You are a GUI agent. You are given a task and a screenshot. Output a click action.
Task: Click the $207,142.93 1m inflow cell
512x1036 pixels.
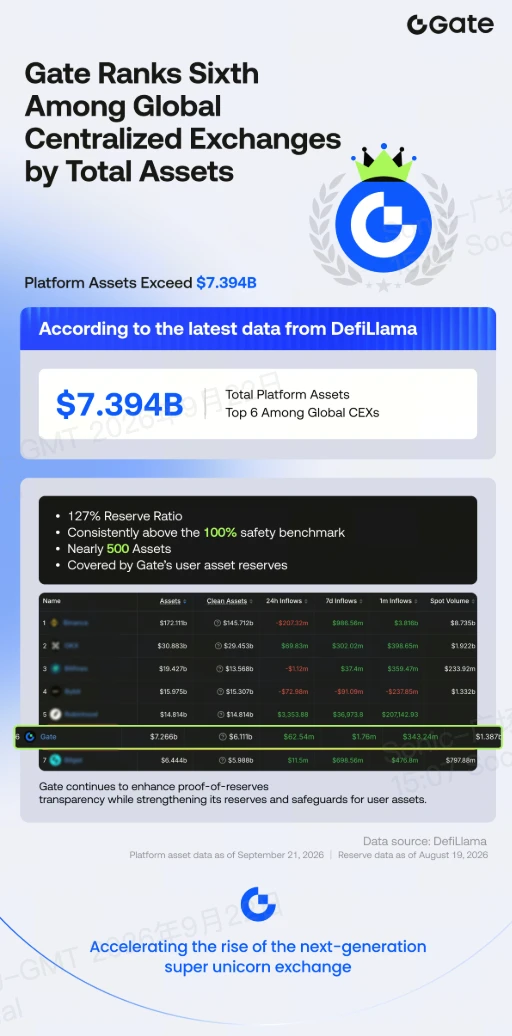coord(398,715)
